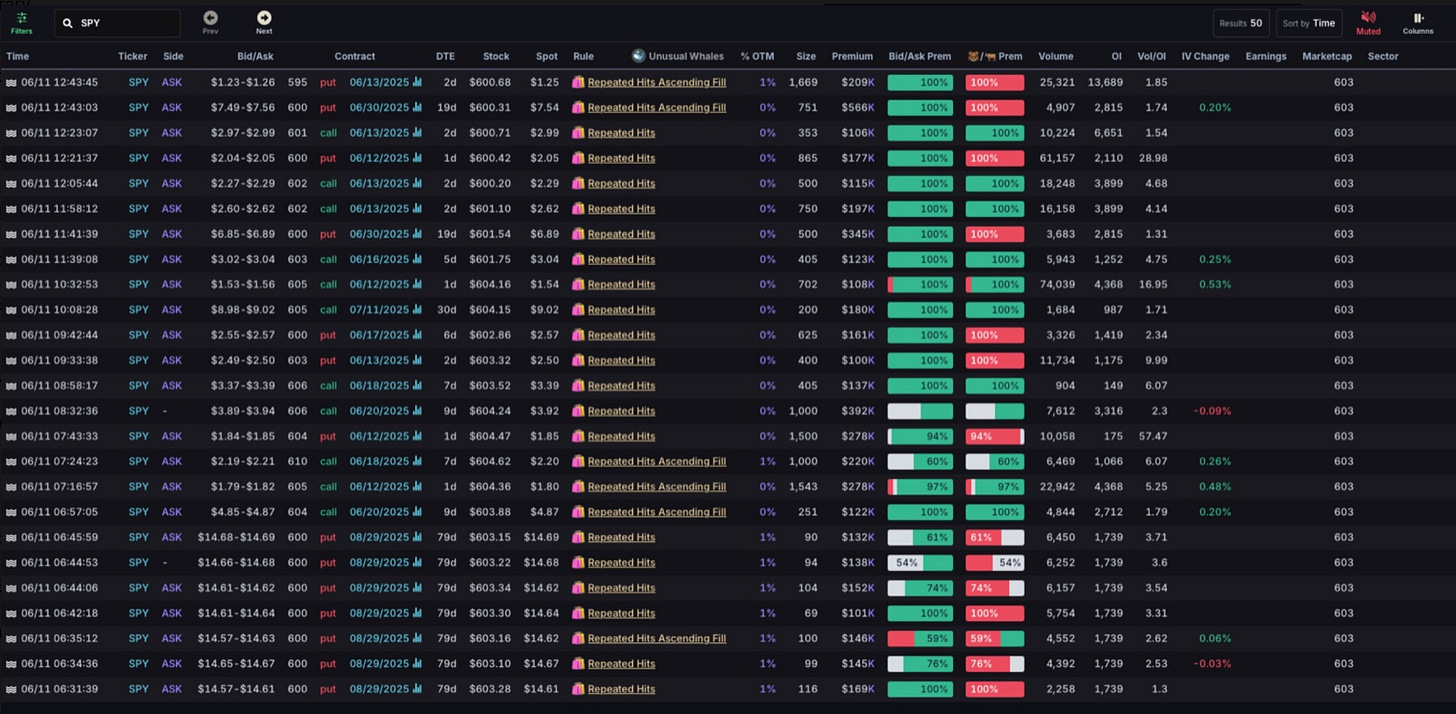This screenshot has height=714, width=1456.
Task: Click the 76% Bid/Ask Prem bar at 06:34:36
Action: click(921, 664)
